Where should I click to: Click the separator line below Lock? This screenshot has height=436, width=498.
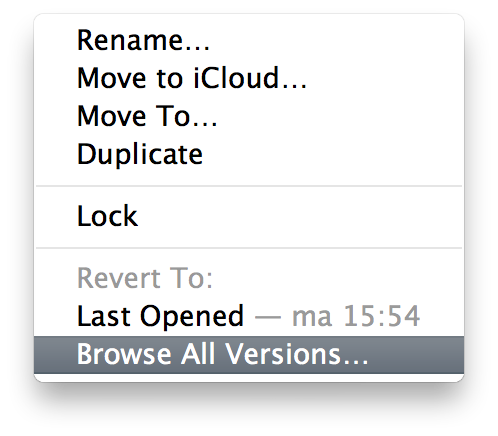[249, 248]
